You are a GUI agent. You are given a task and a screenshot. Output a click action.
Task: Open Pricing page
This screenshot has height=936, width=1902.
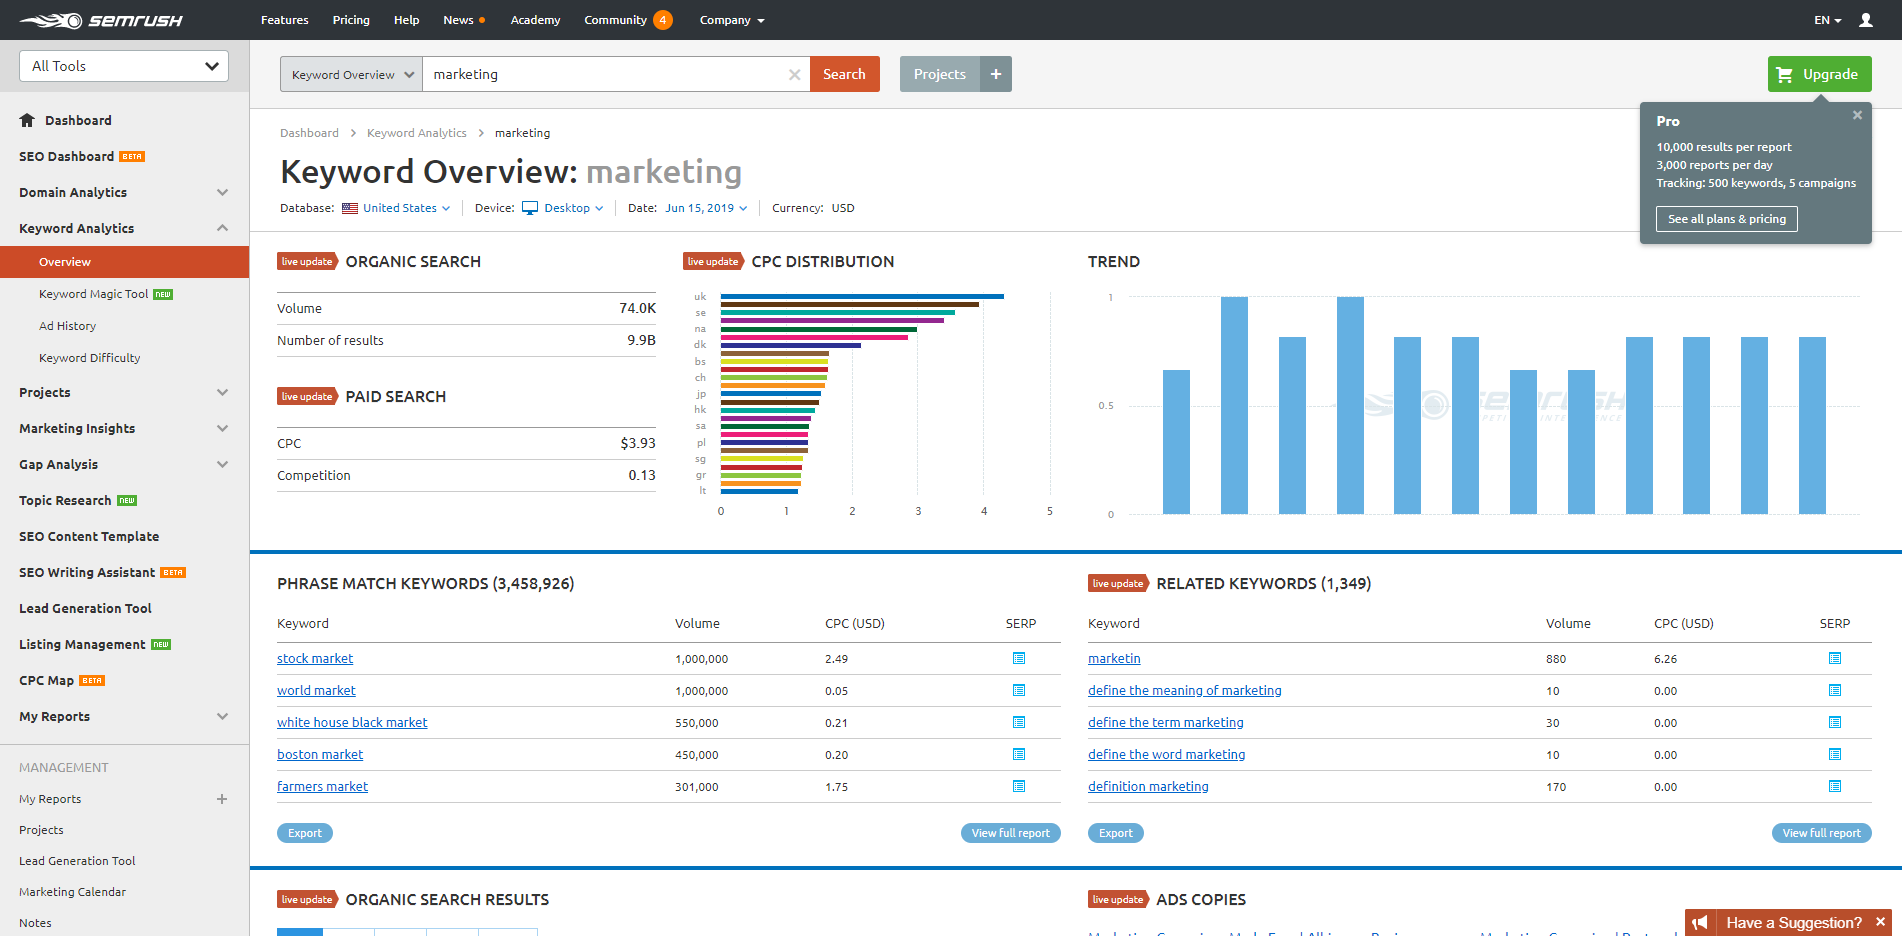tap(351, 20)
